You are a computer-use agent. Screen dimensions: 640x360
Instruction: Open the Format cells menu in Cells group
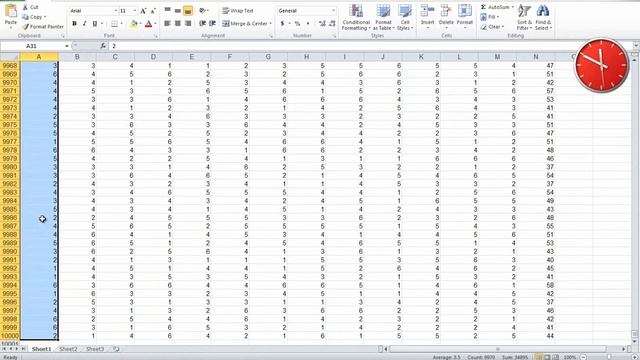(x=464, y=16)
